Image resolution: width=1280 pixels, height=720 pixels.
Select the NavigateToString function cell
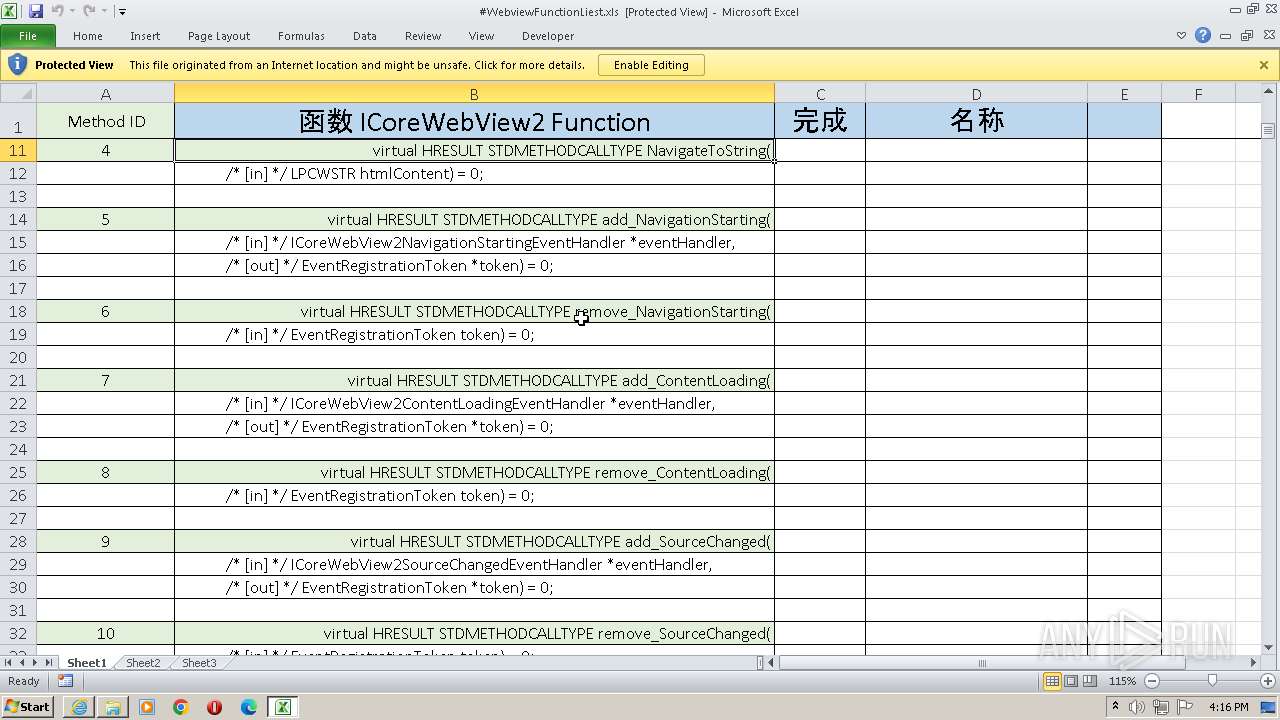pyautogui.click(x=474, y=151)
